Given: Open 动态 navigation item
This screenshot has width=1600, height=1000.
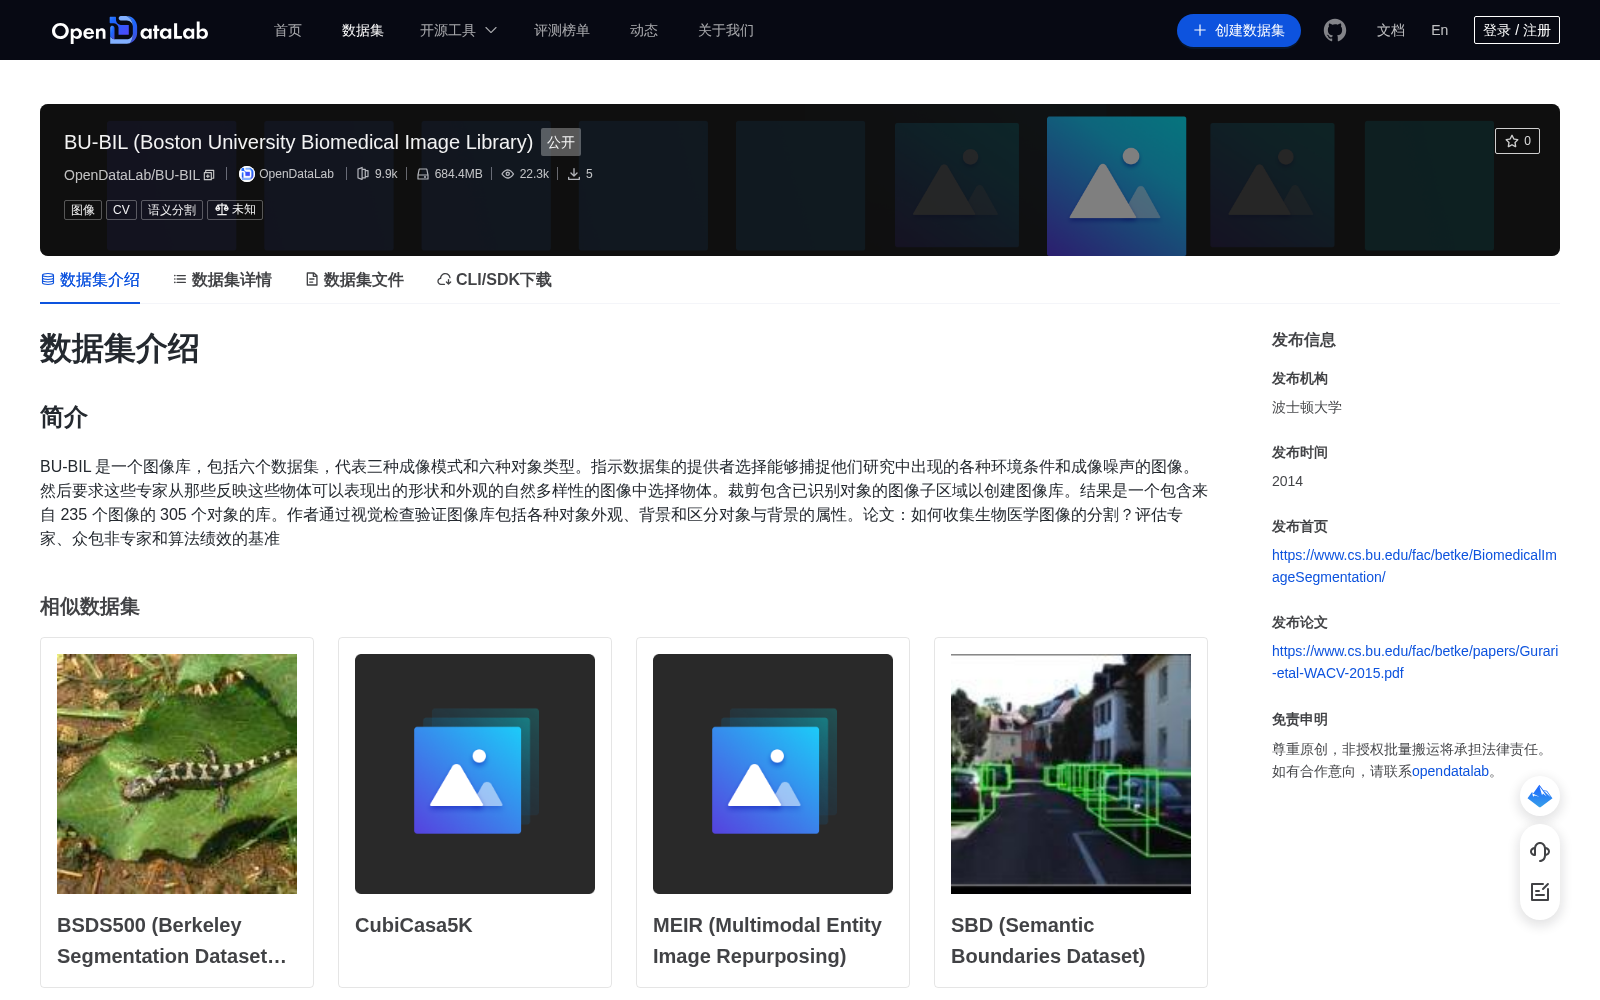Looking at the screenshot, I should point(644,30).
